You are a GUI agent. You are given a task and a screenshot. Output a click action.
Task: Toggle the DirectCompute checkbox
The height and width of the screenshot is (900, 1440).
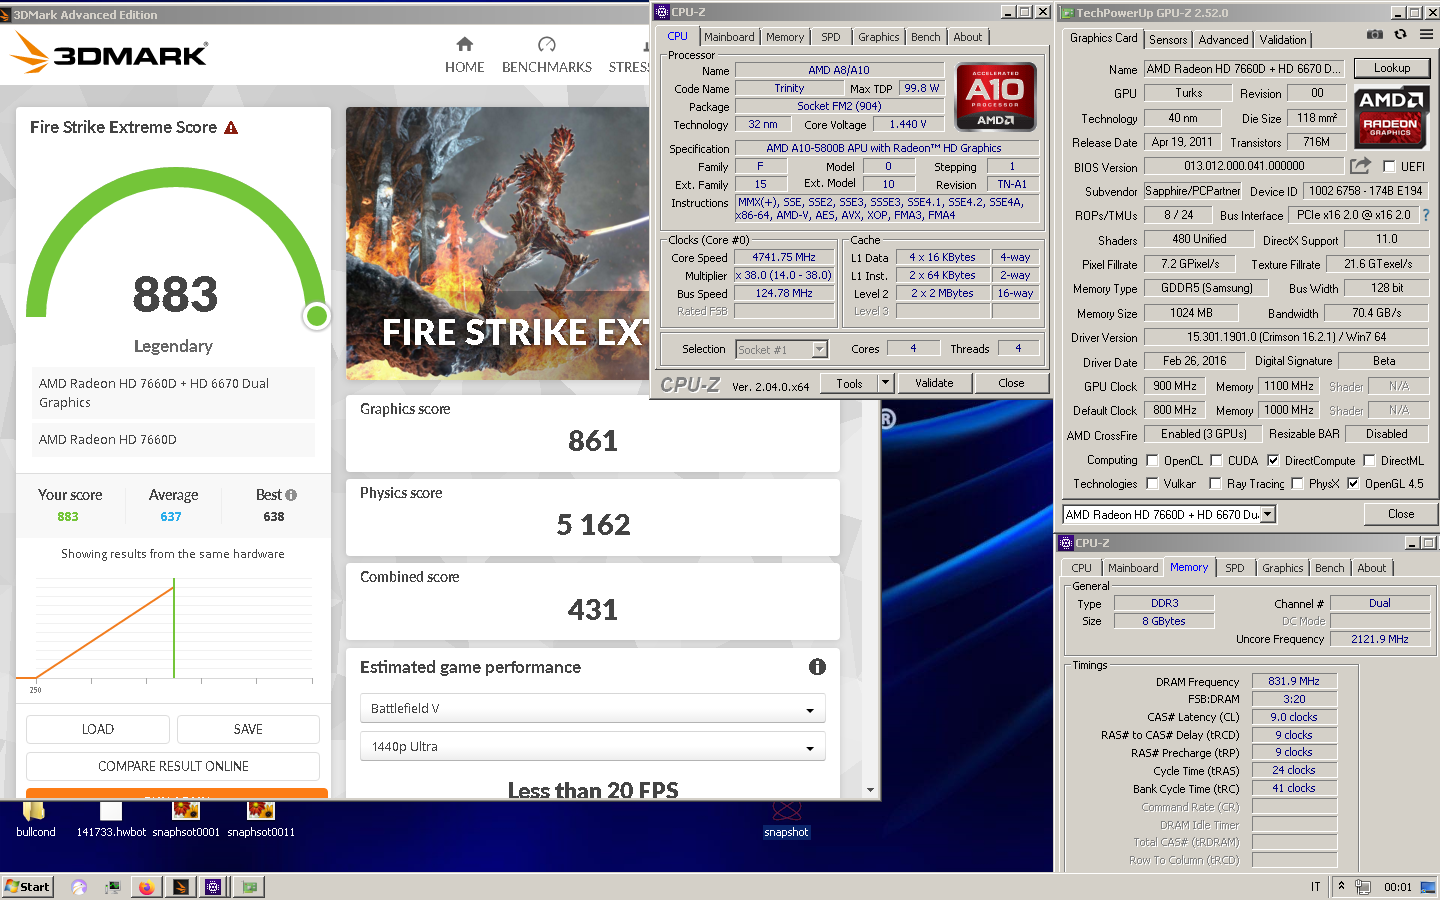coord(1273,461)
